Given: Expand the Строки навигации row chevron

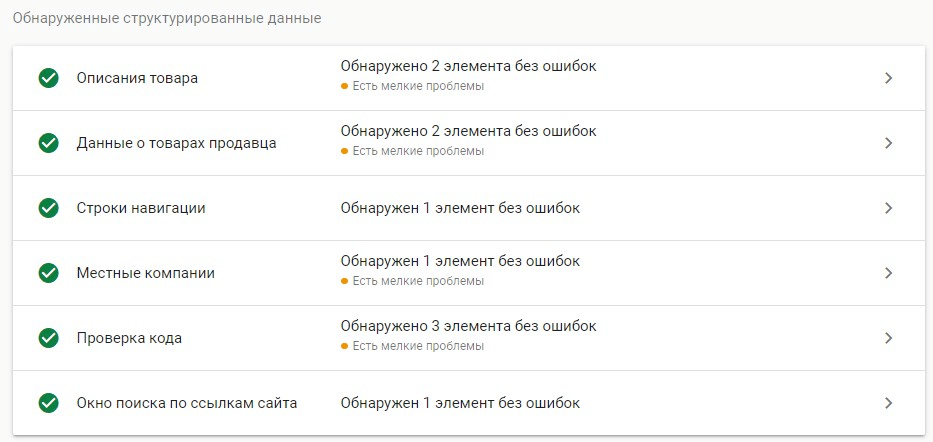Looking at the screenshot, I should pos(888,208).
